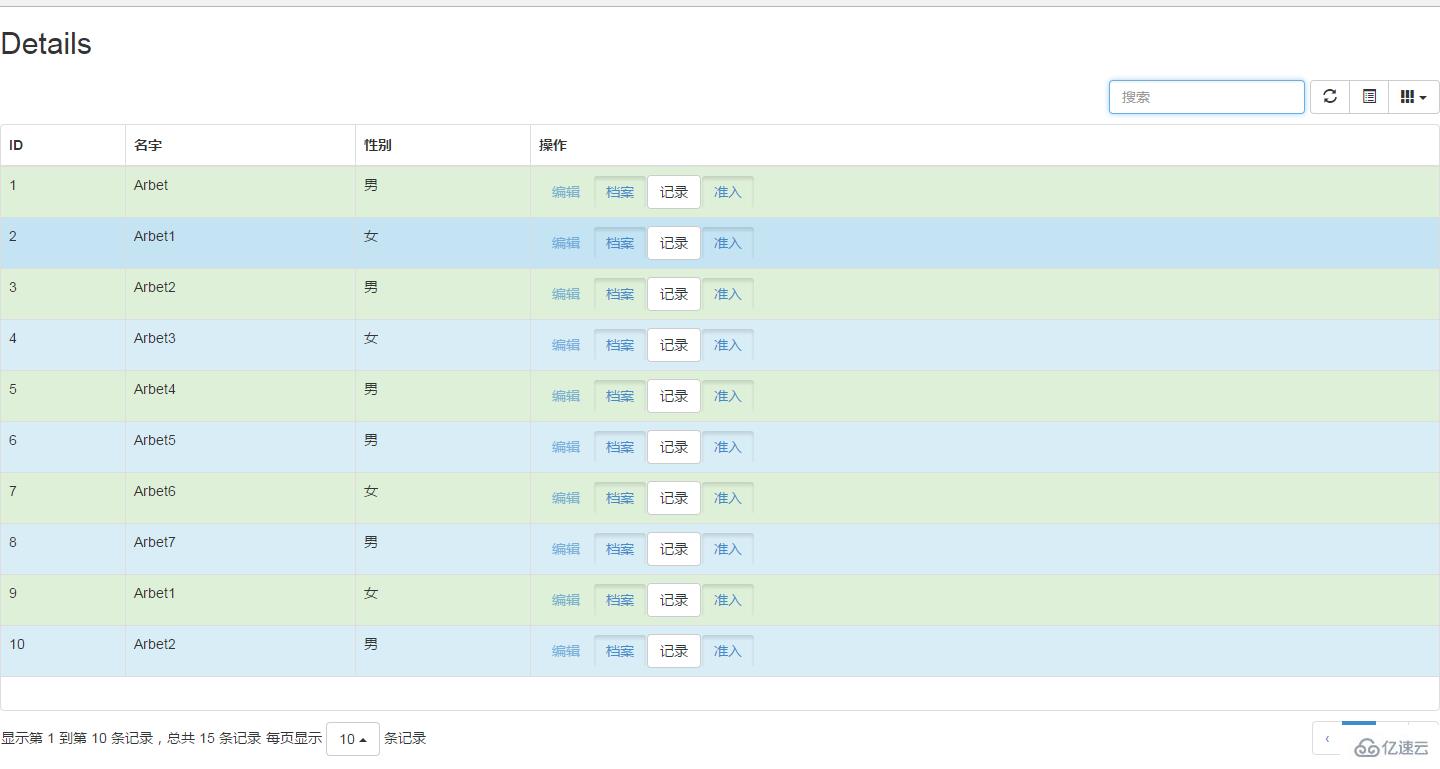The image size is (1440, 769).
Task: Click 准入 button in the row with ID 2
Action: tap(728, 243)
